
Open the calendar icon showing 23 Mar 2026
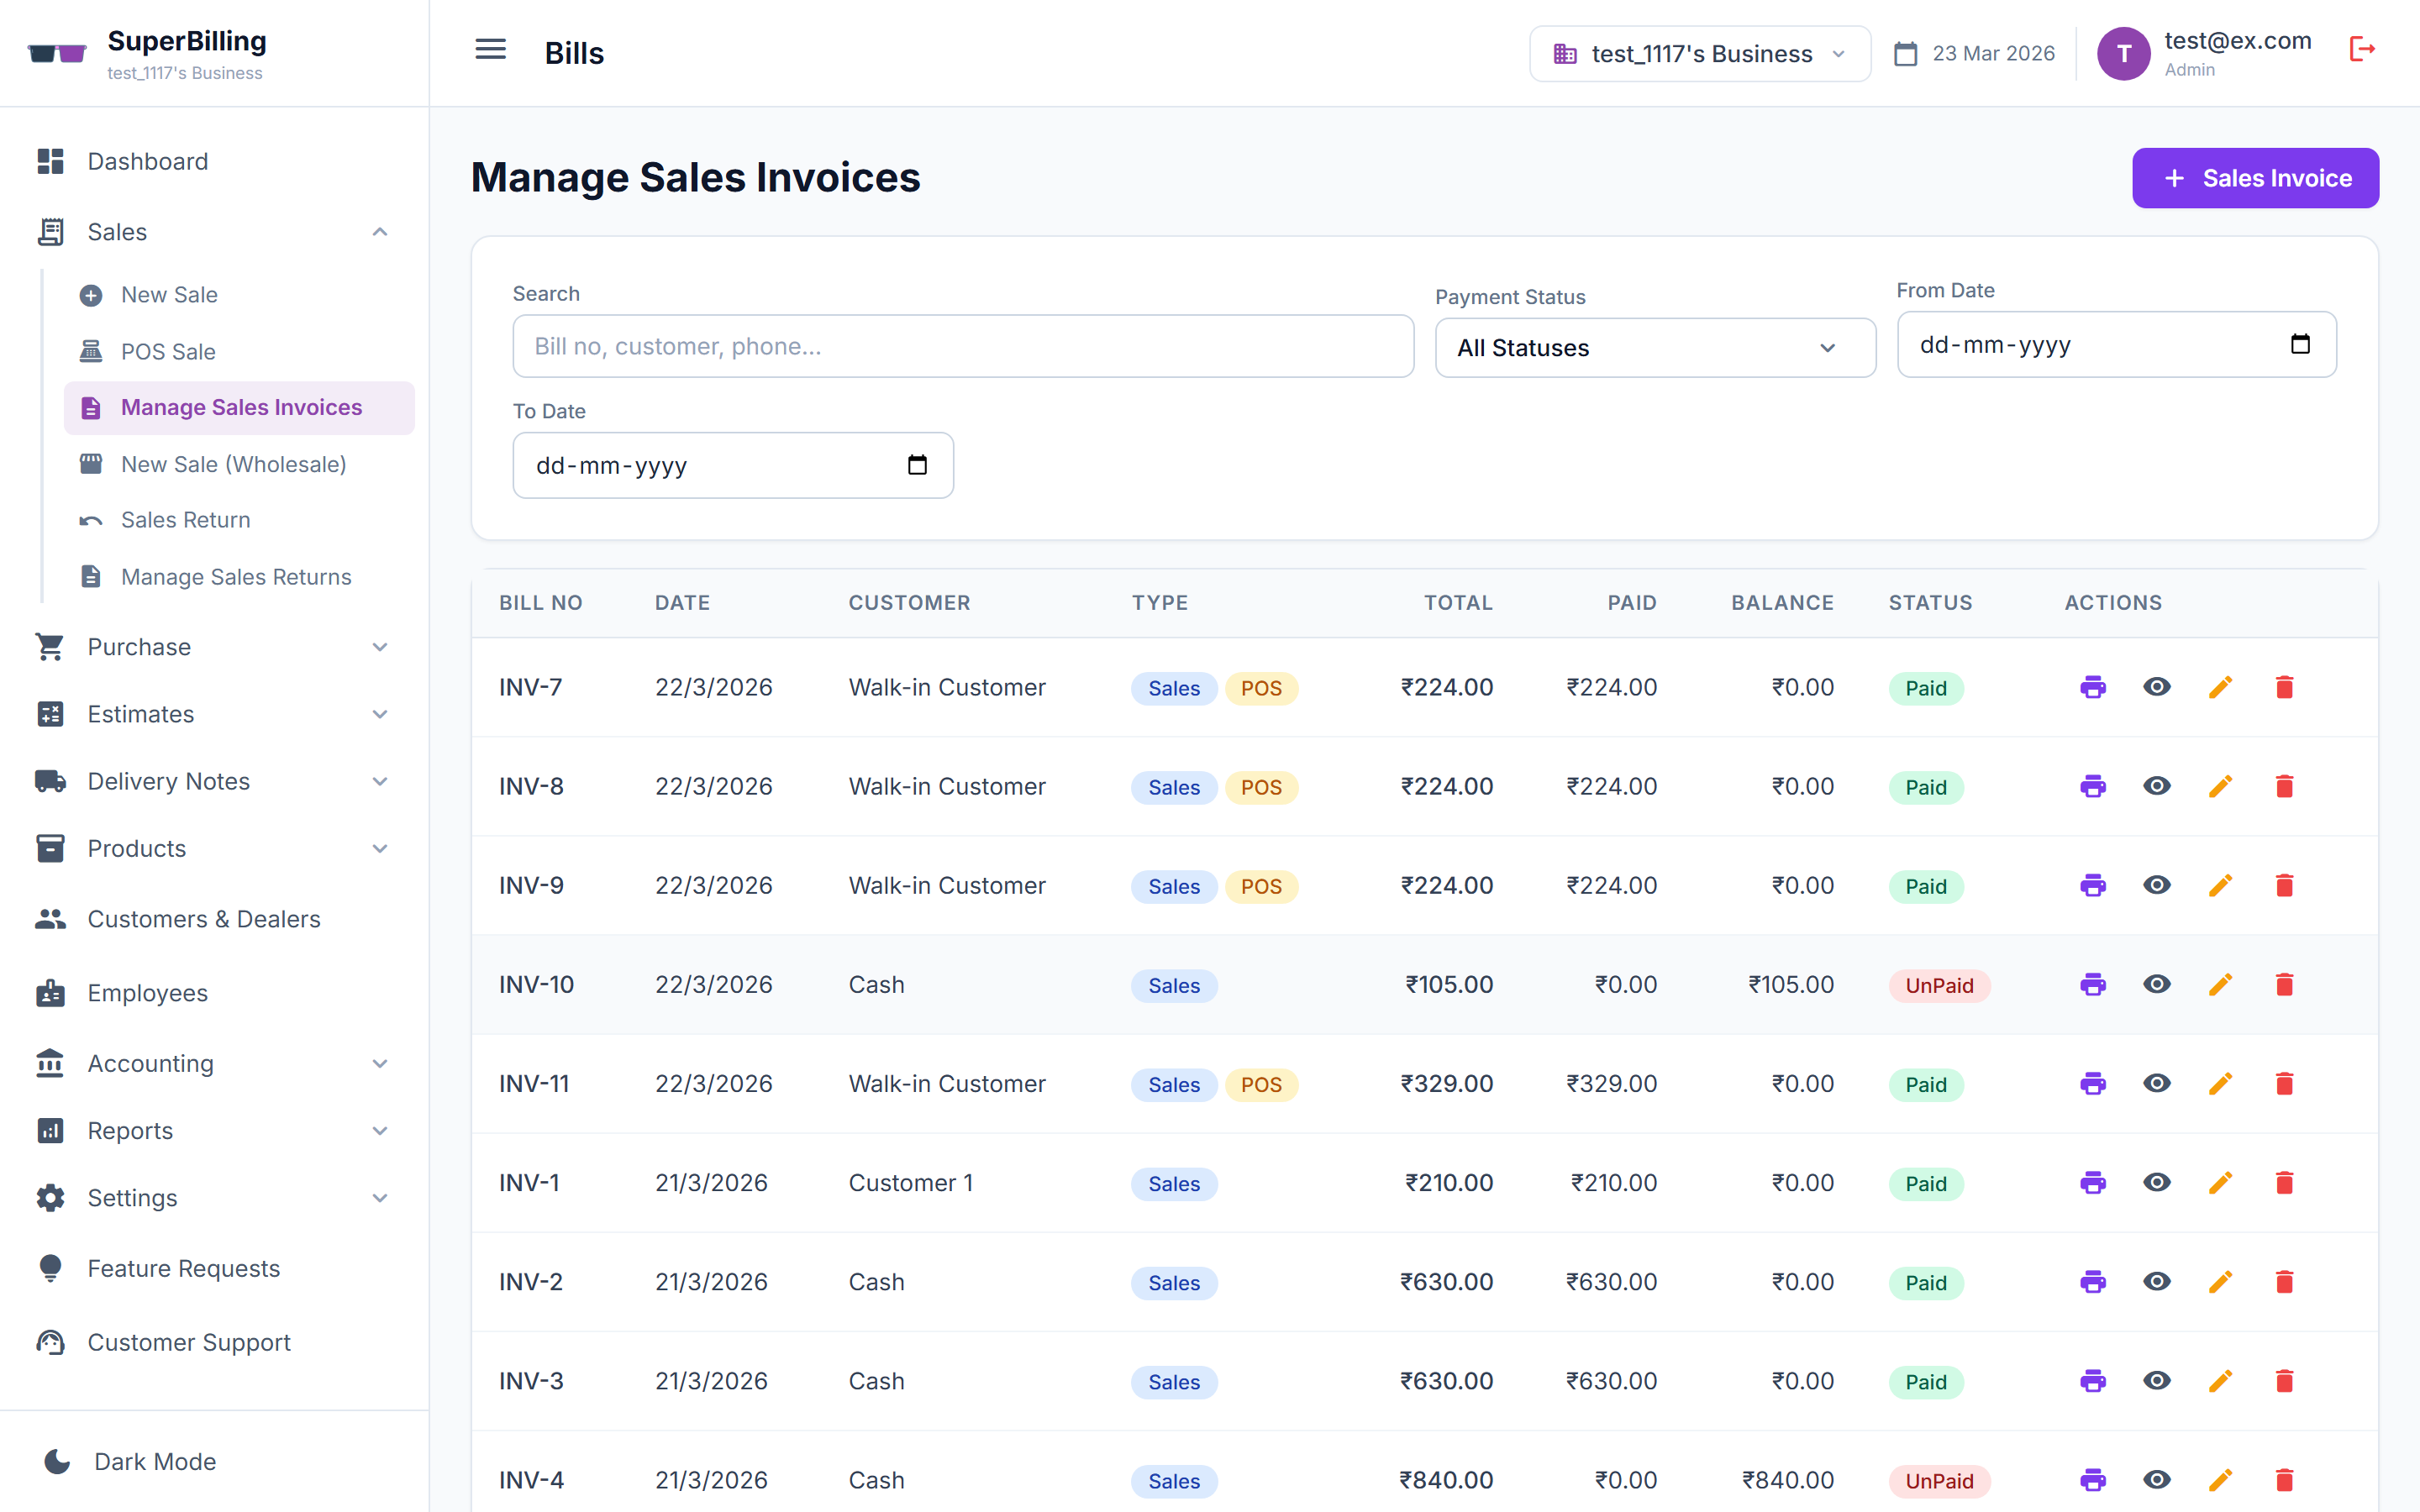click(1905, 53)
